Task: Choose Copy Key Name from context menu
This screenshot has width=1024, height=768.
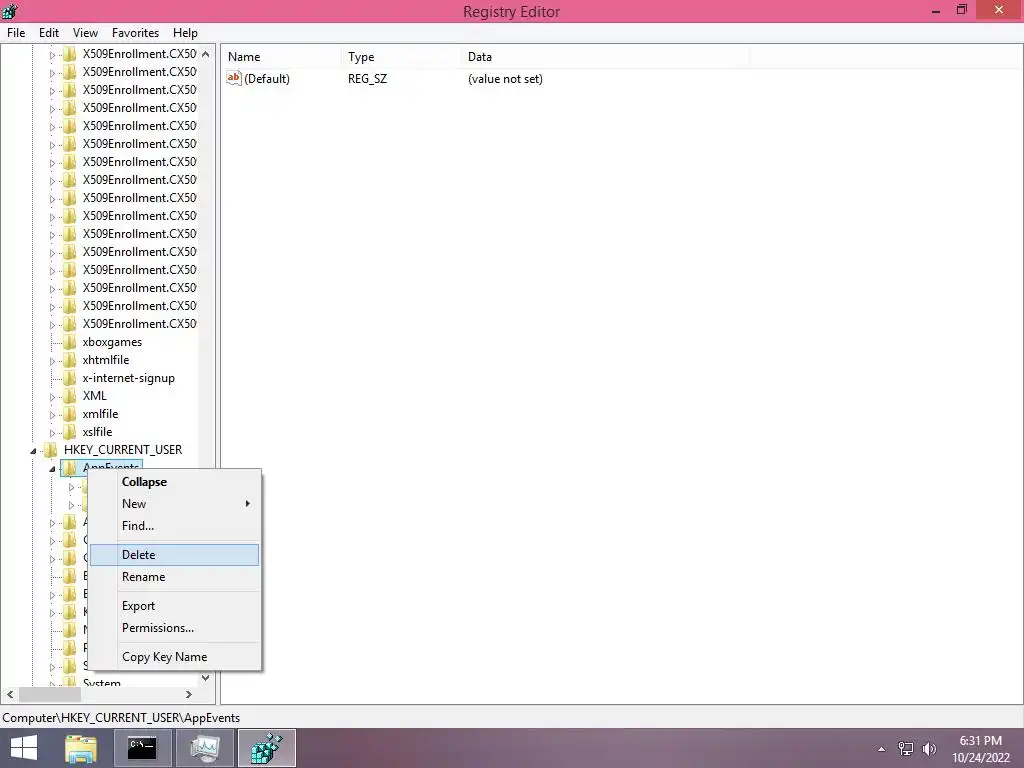Action: 174,657
